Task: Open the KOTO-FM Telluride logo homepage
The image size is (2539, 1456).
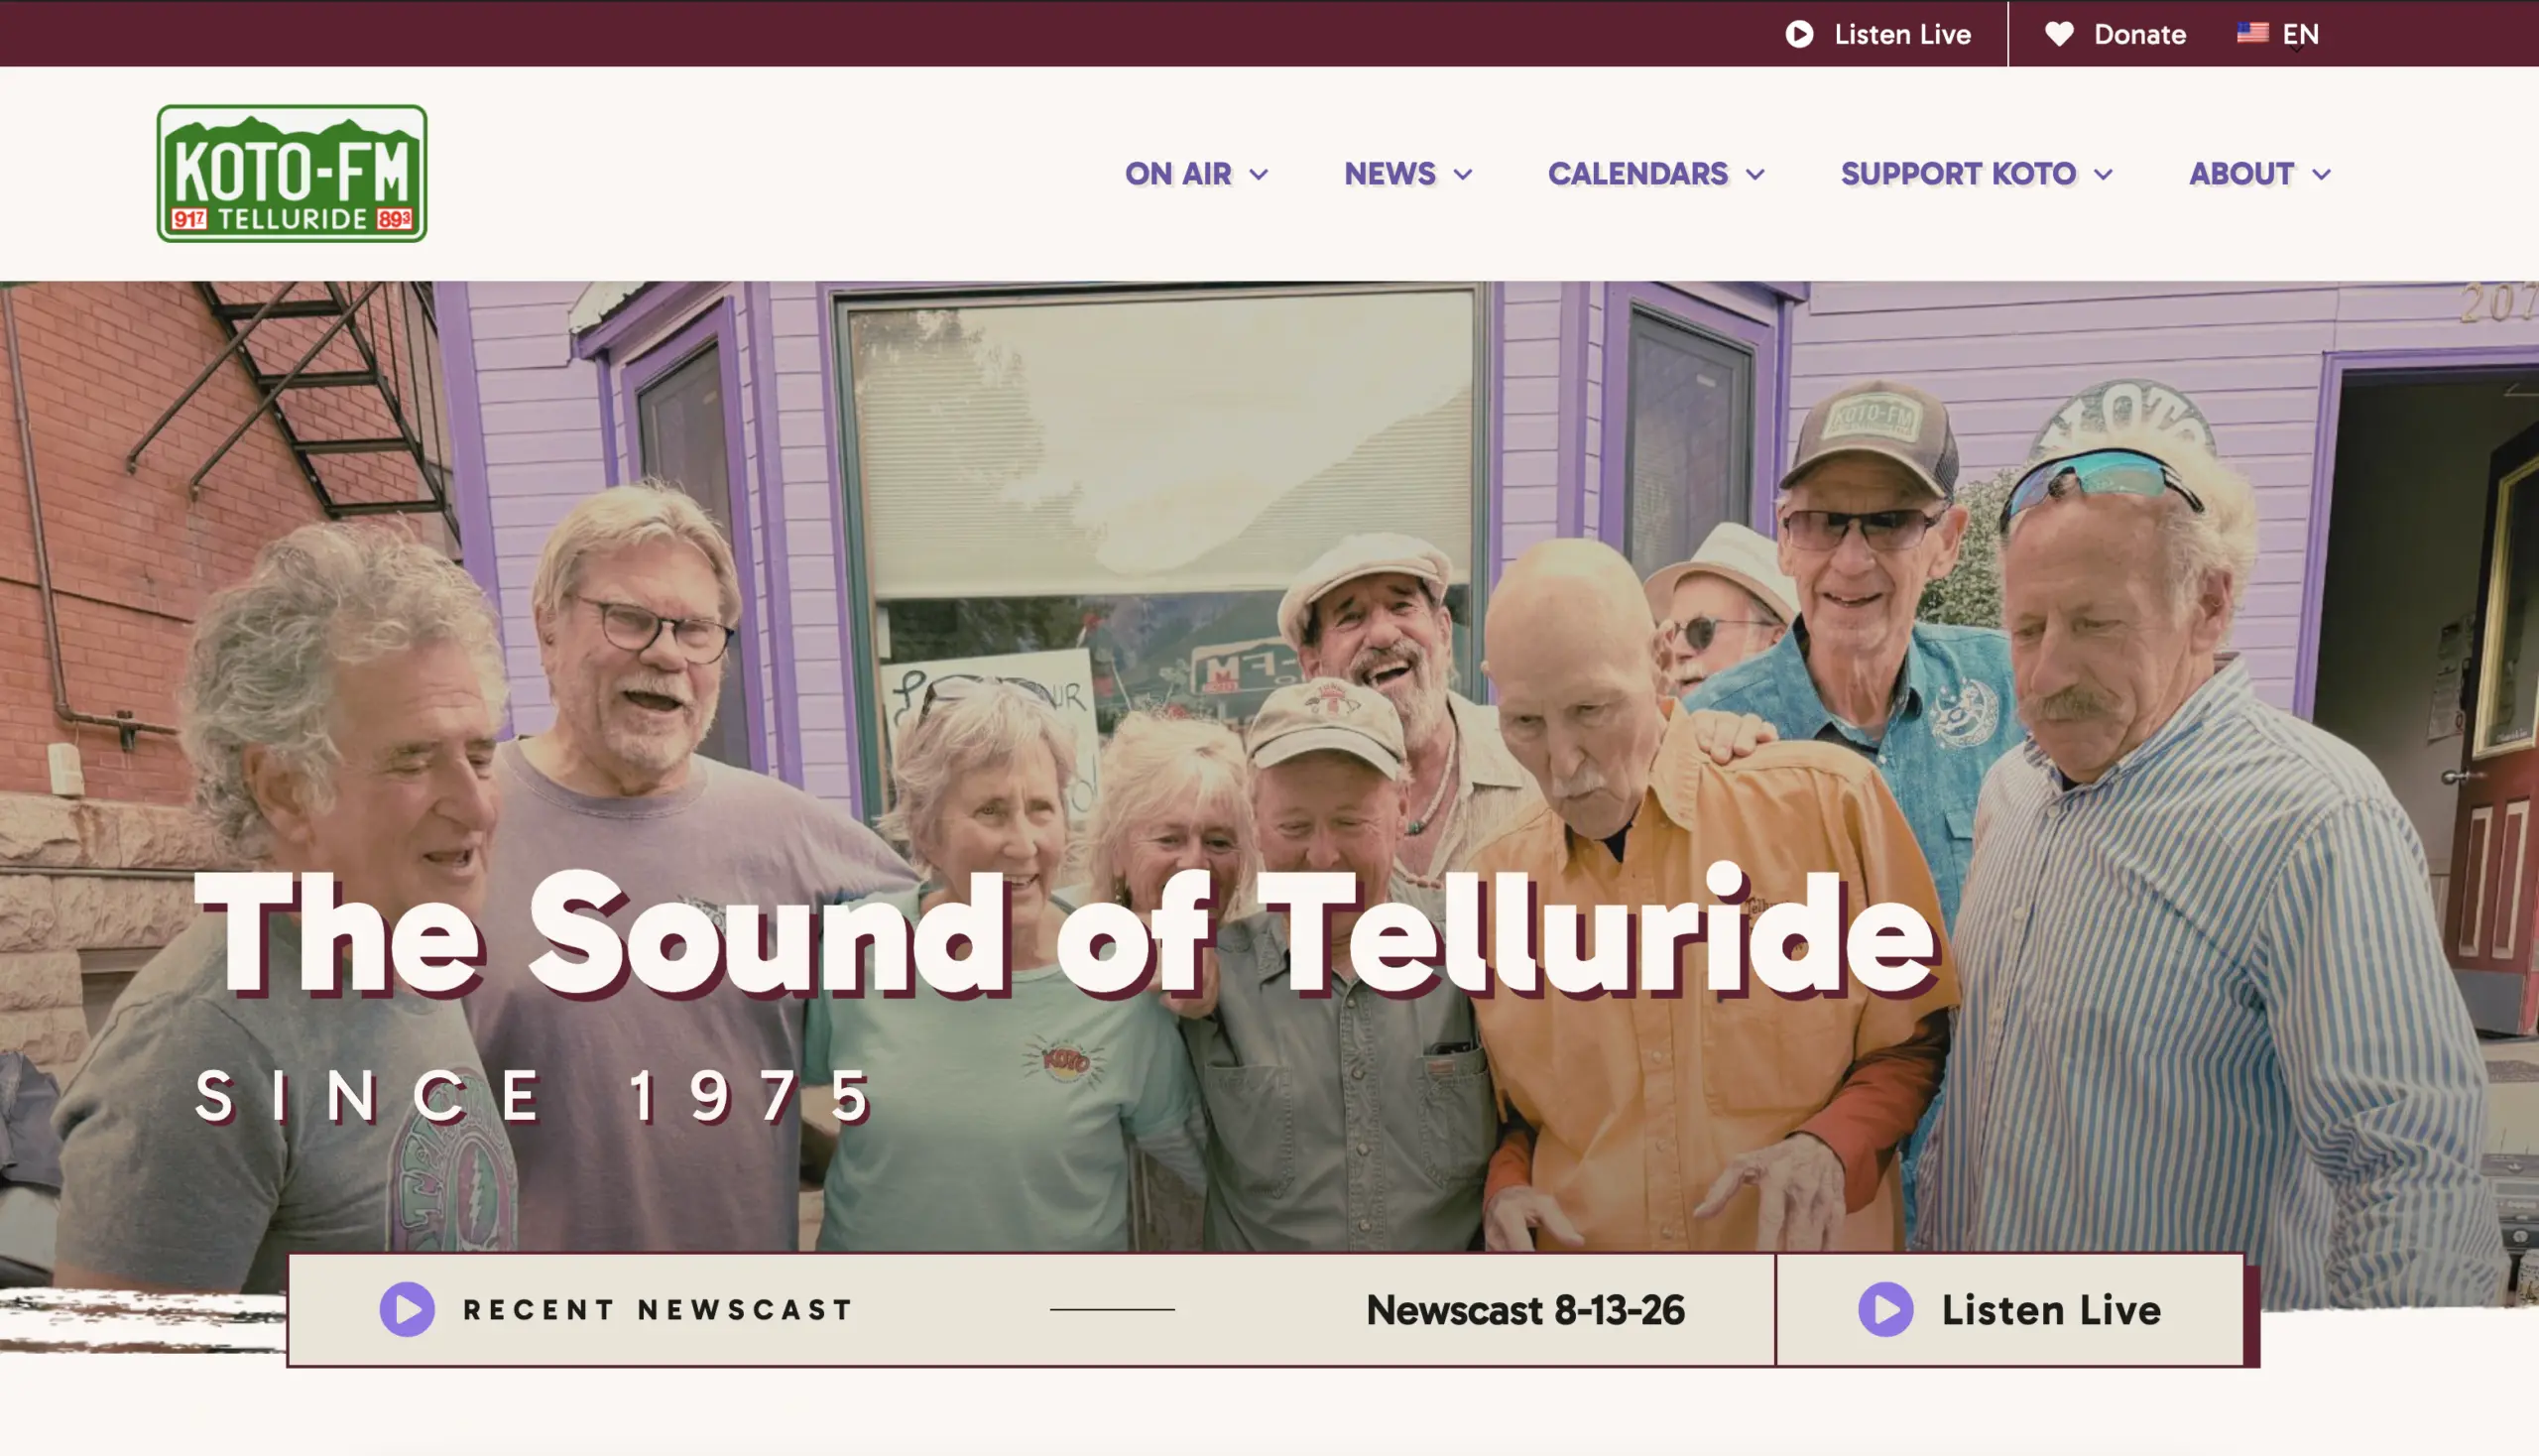Action: [292, 173]
